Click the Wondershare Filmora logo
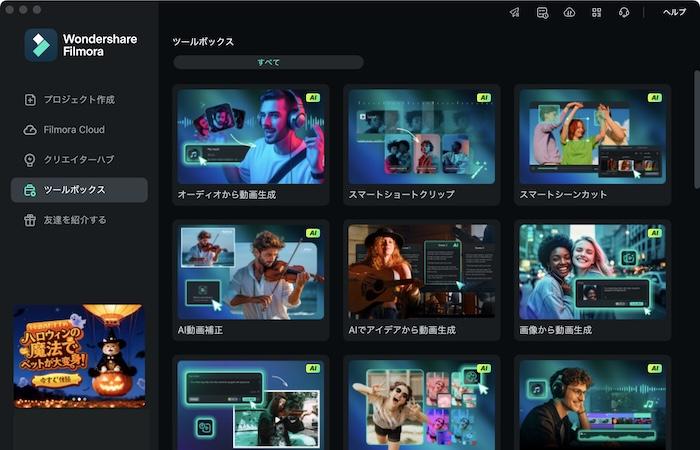 pyautogui.click(x=81, y=45)
